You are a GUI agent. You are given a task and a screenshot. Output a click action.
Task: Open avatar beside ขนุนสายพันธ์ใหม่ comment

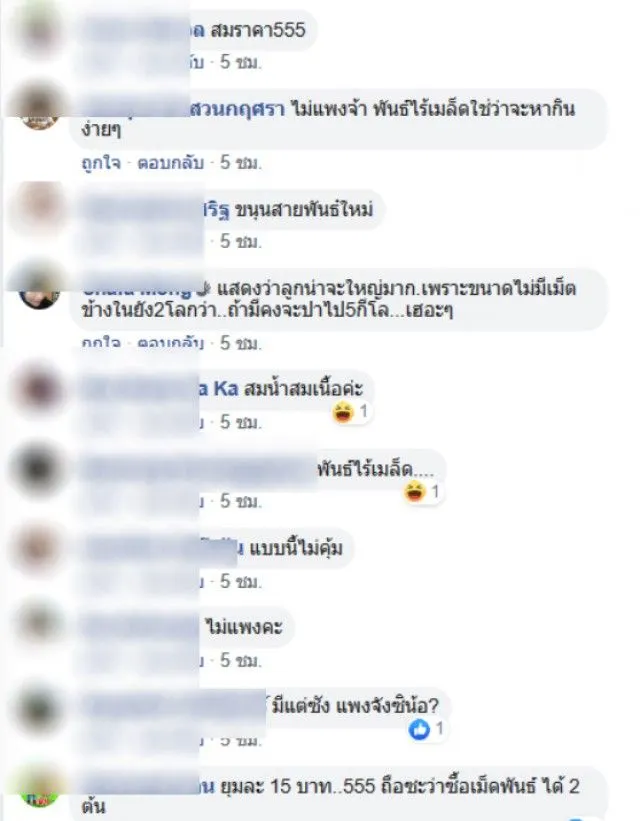point(39,206)
